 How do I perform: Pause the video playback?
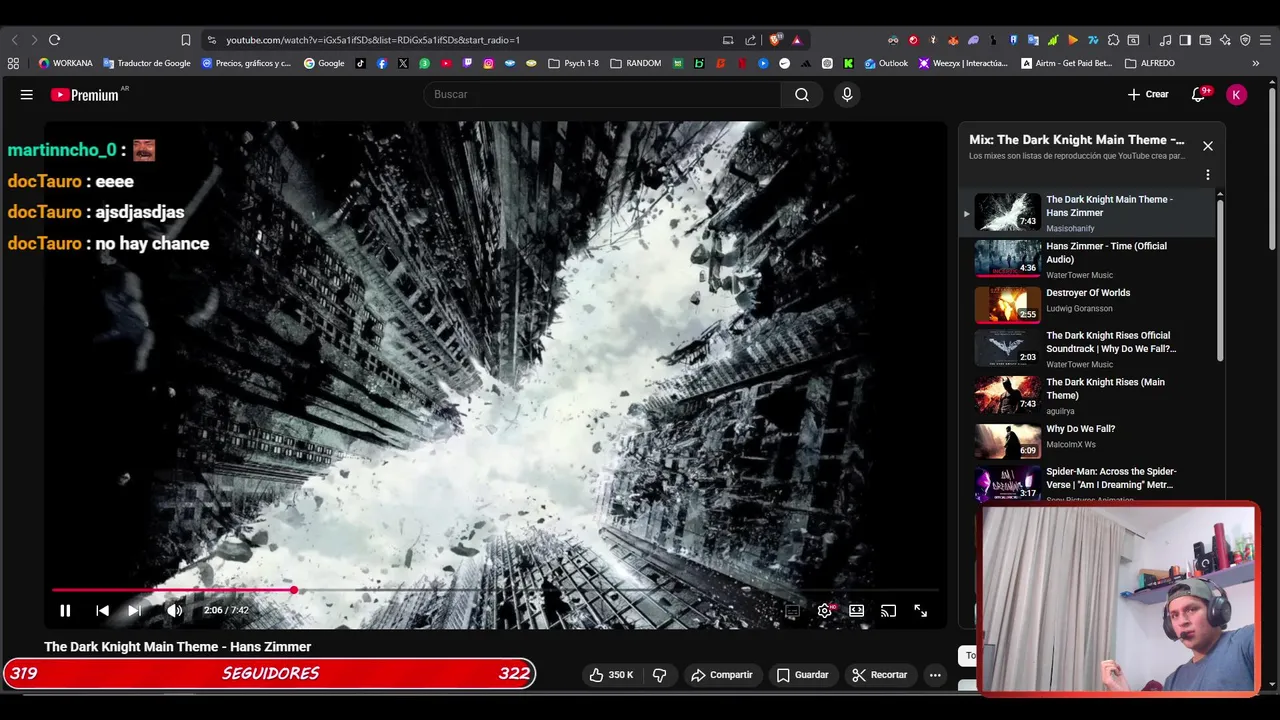65,610
